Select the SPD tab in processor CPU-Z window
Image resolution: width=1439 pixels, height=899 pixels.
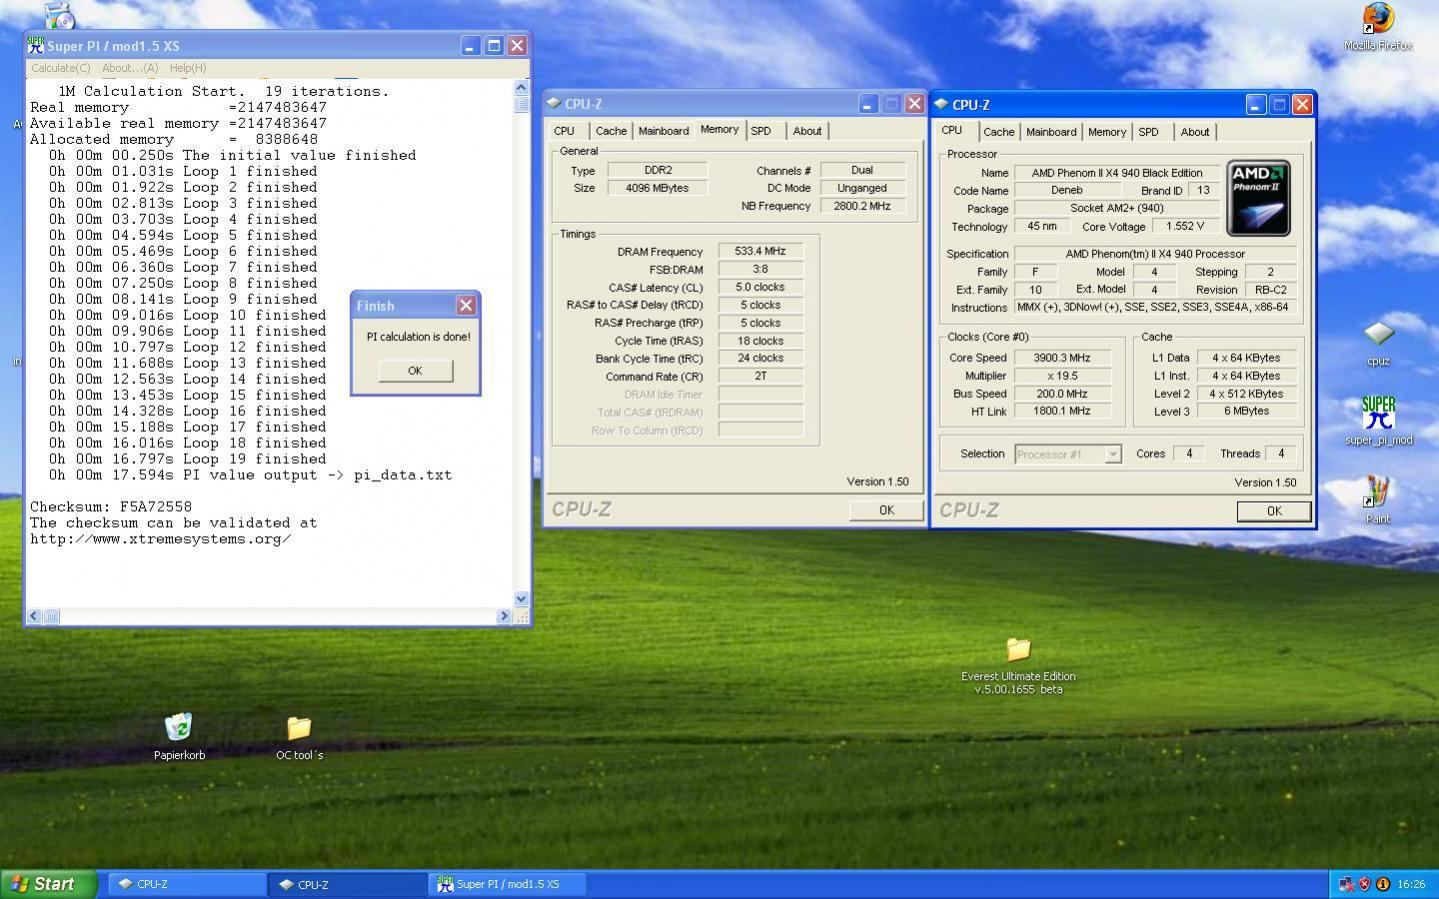pos(1149,132)
